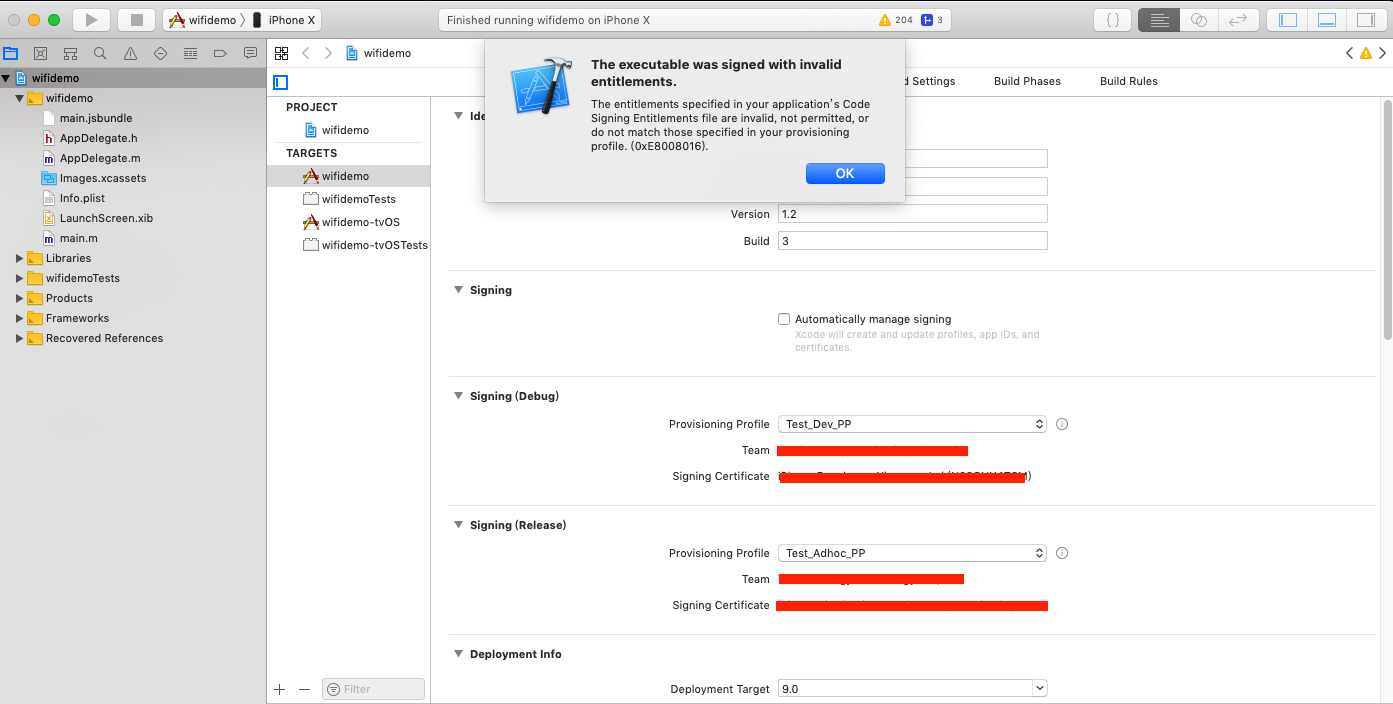Switch to the Build Phases tab
Viewport: 1393px width, 704px height.
tap(1027, 81)
